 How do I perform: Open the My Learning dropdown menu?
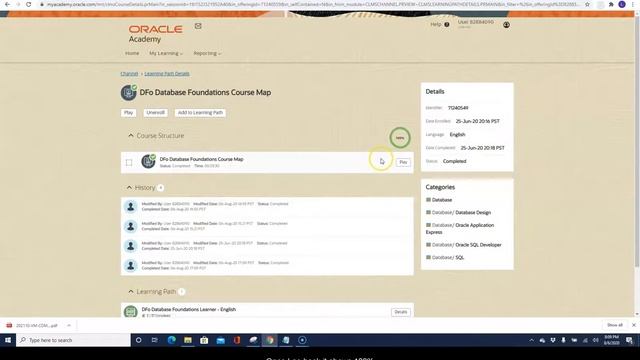coord(166,53)
